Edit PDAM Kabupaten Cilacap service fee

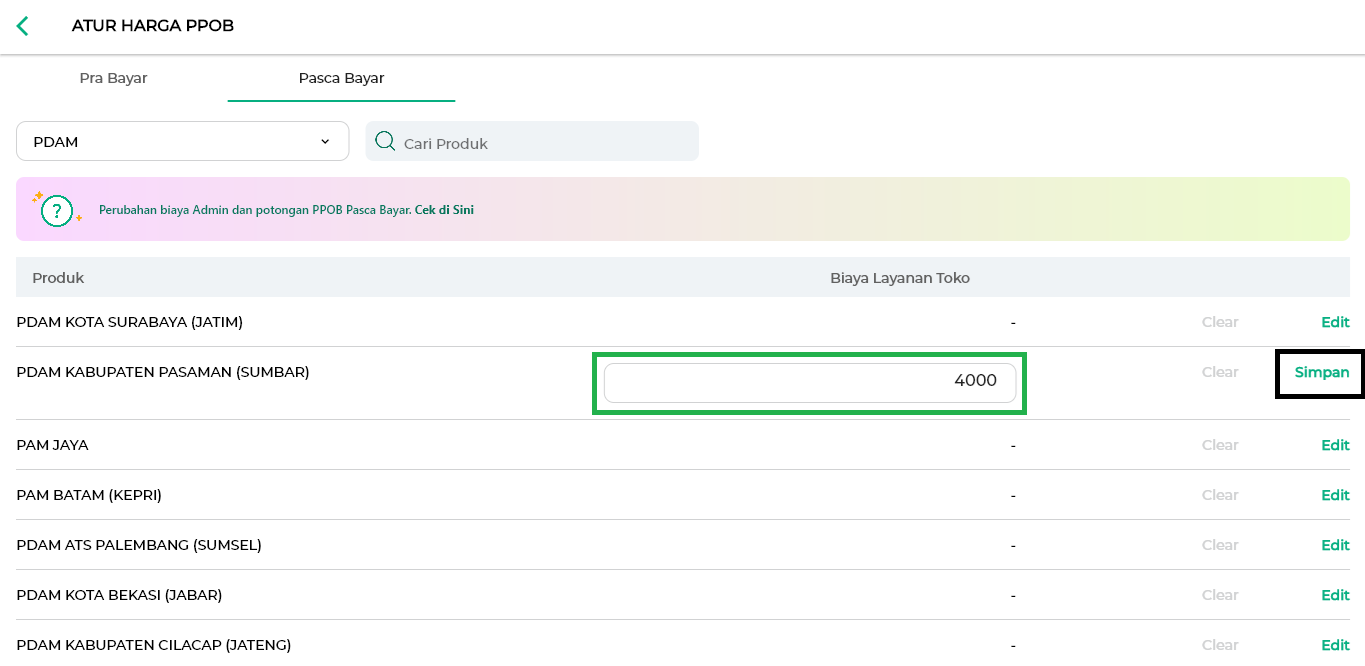click(1335, 645)
